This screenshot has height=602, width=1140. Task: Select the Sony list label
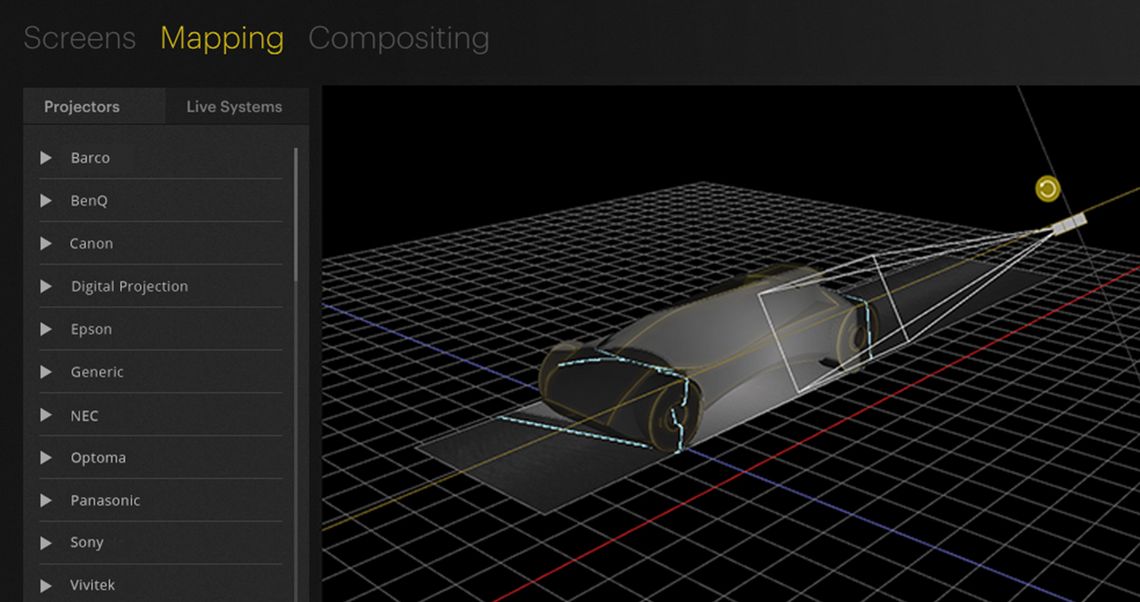[87, 542]
